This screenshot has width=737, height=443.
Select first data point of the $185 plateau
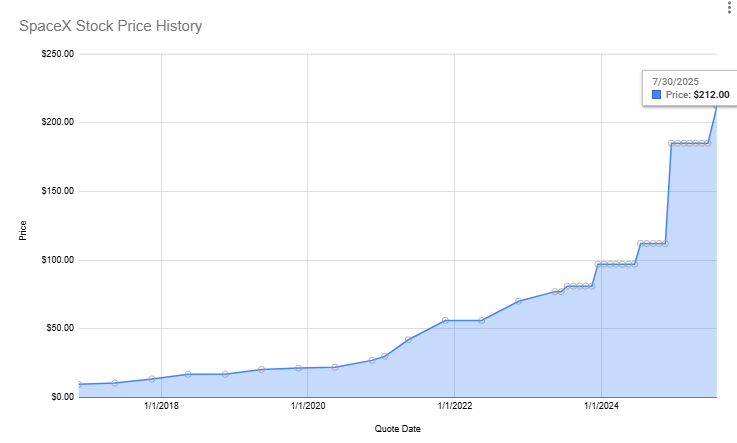click(x=672, y=143)
